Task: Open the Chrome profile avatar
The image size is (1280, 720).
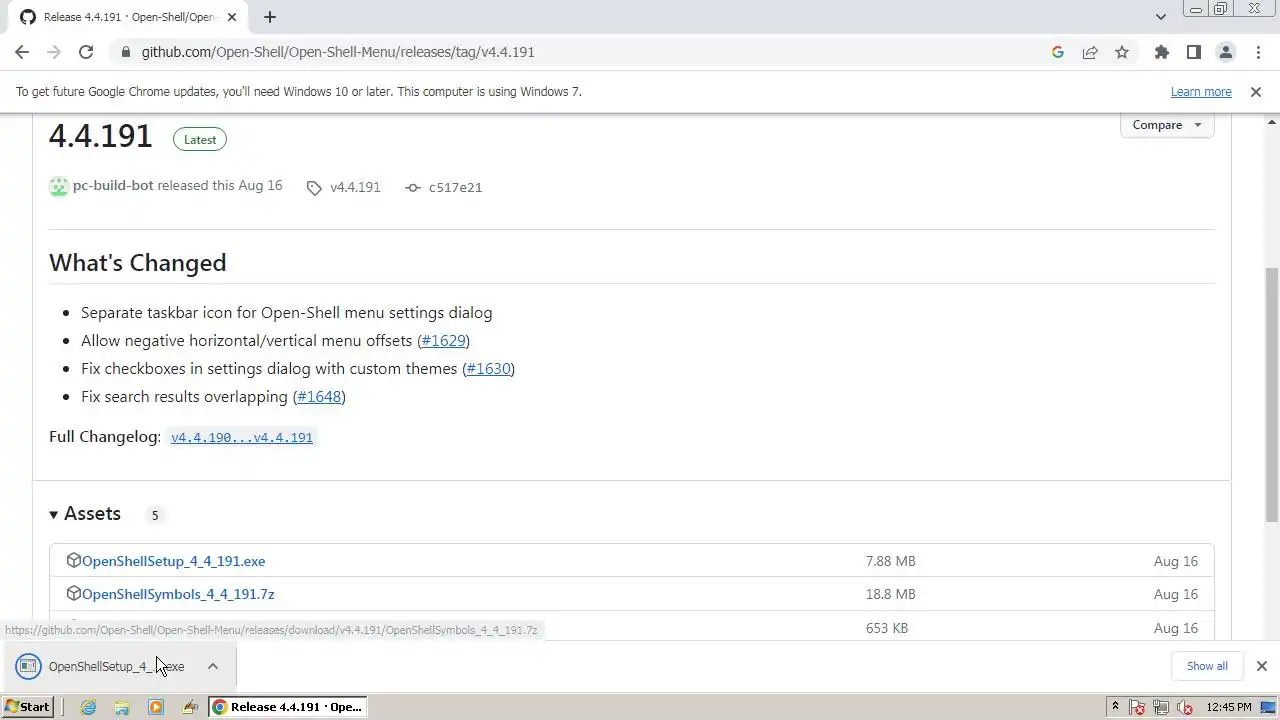Action: pos(1225,52)
